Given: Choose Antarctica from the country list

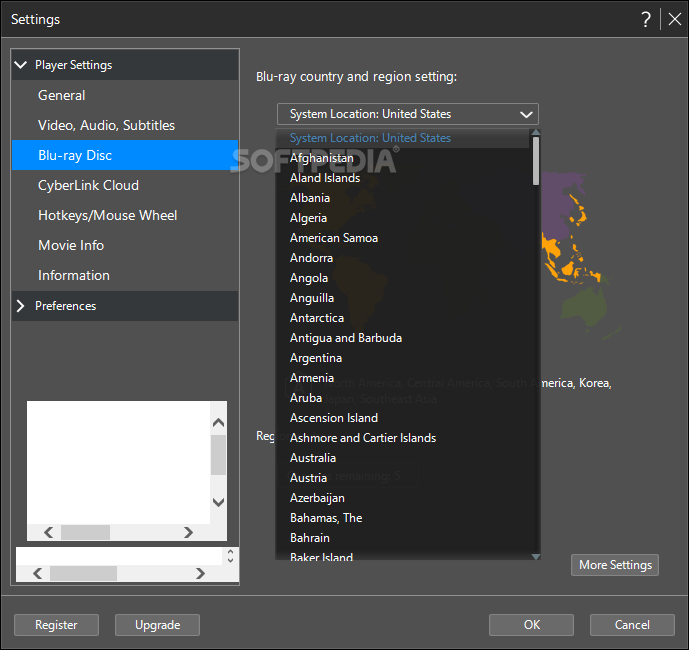Looking at the screenshot, I should (403, 318).
